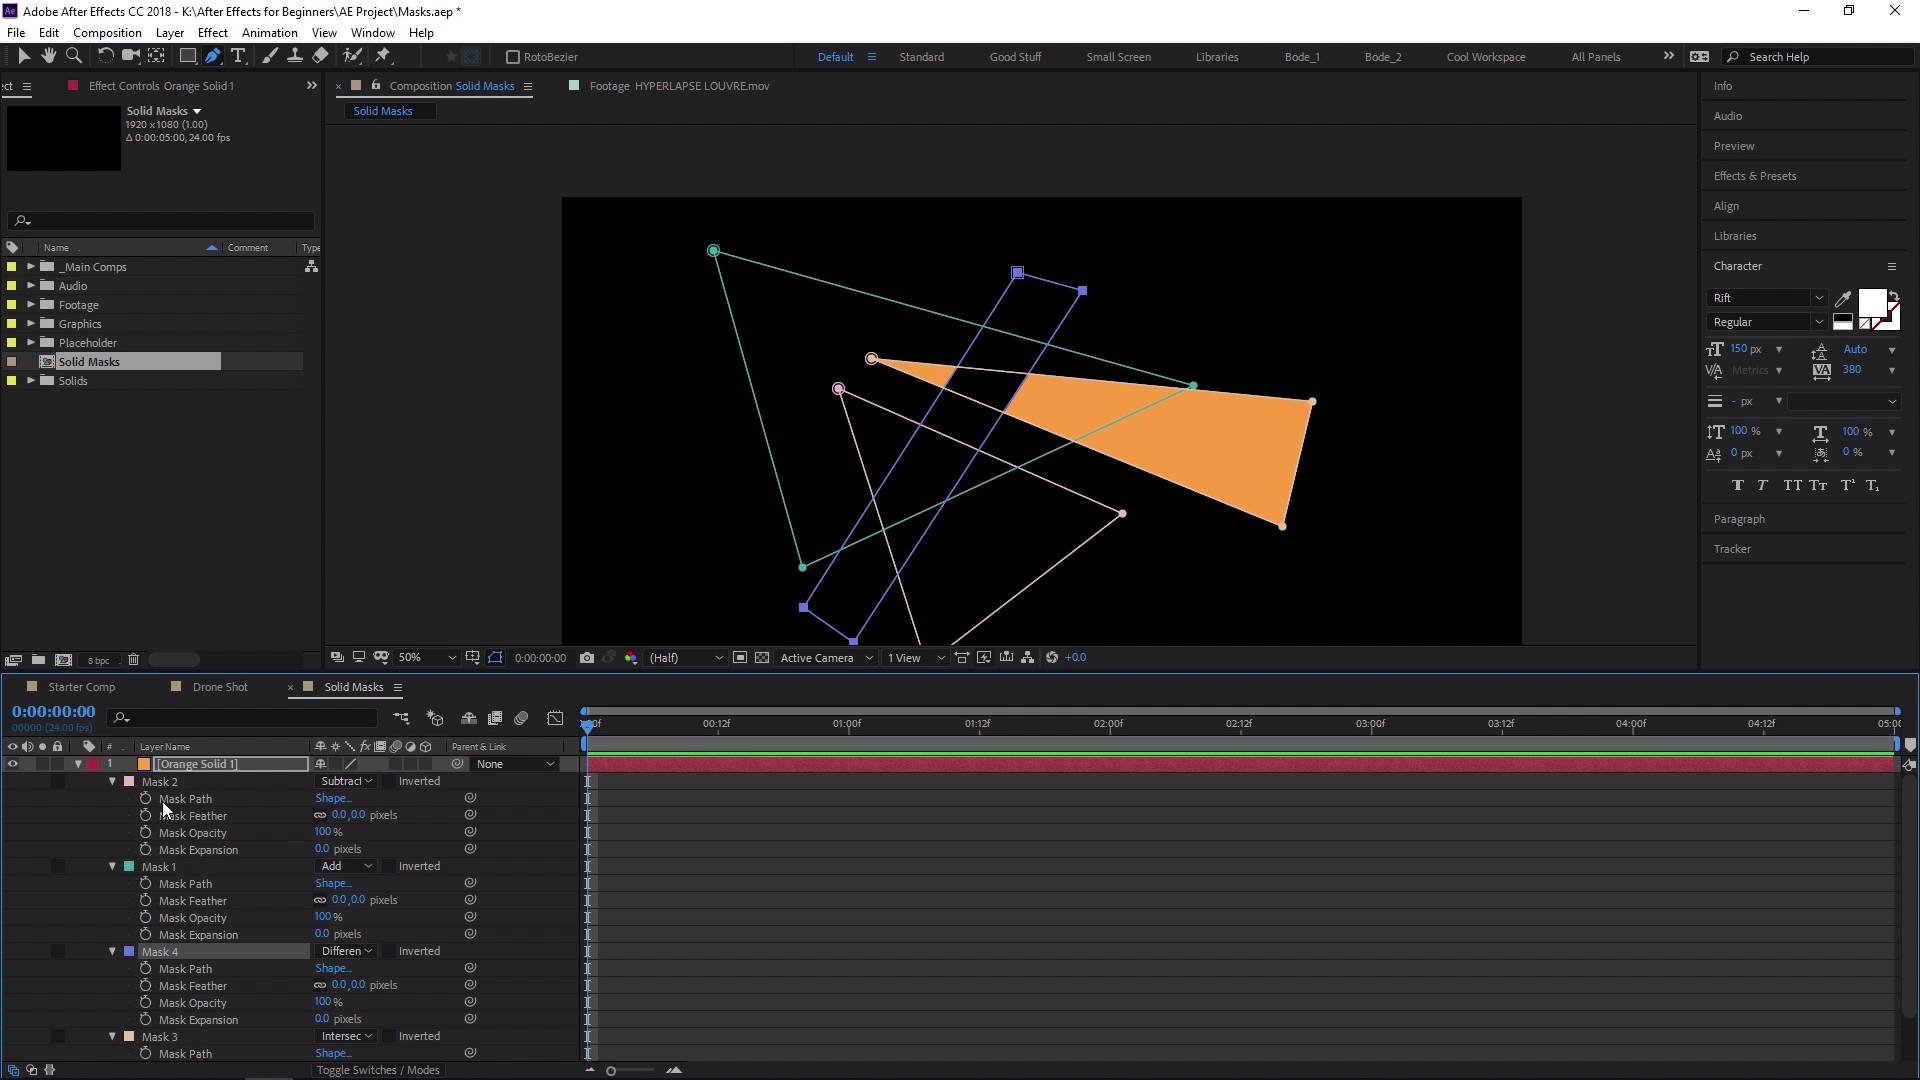Open the 50% magnification dropdown

(427, 658)
